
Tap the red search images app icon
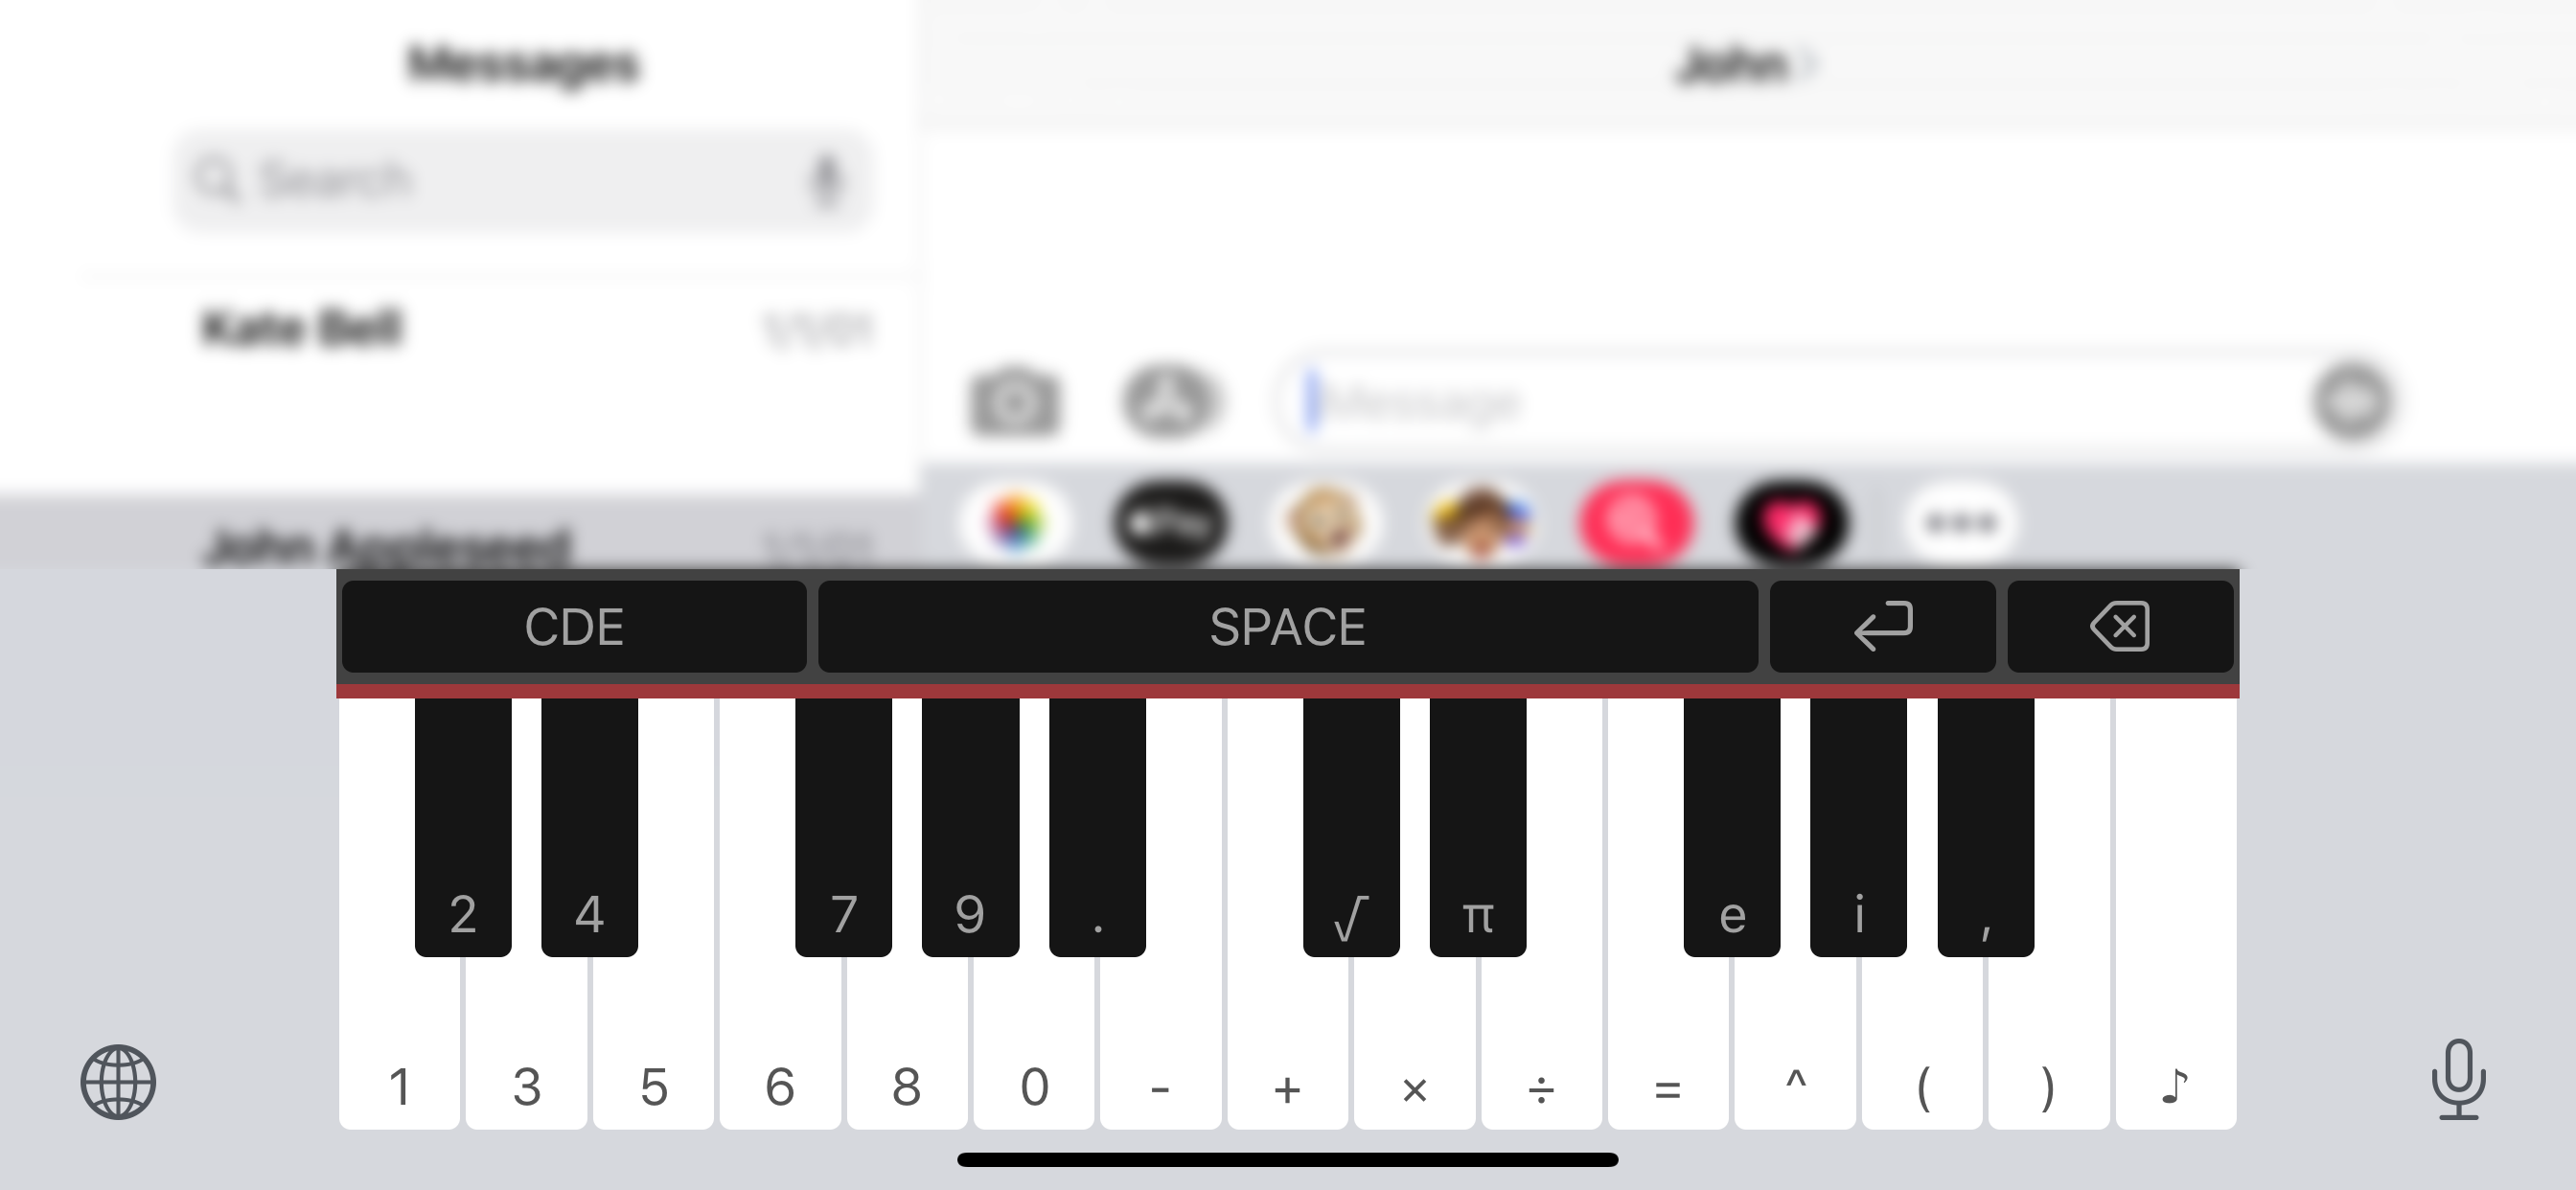click(1636, 523)
